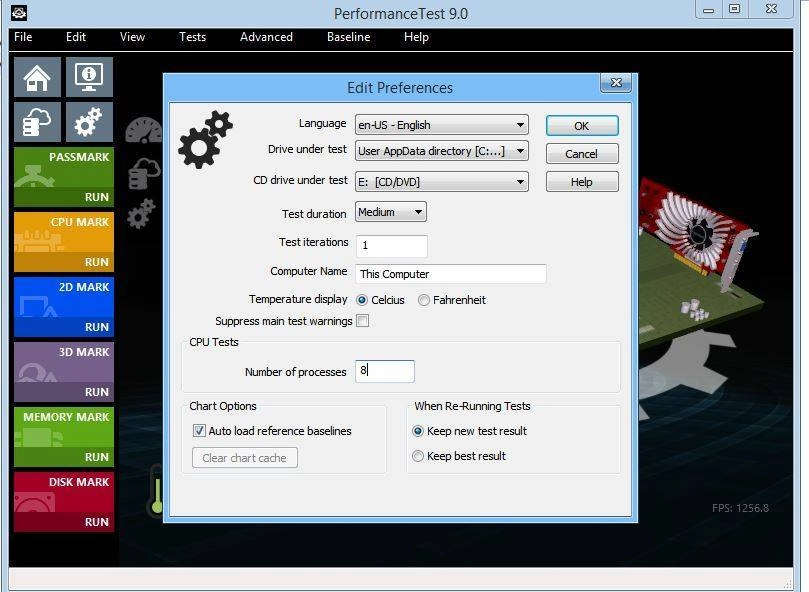Open the Language dropdown

(x=442, y=125)
